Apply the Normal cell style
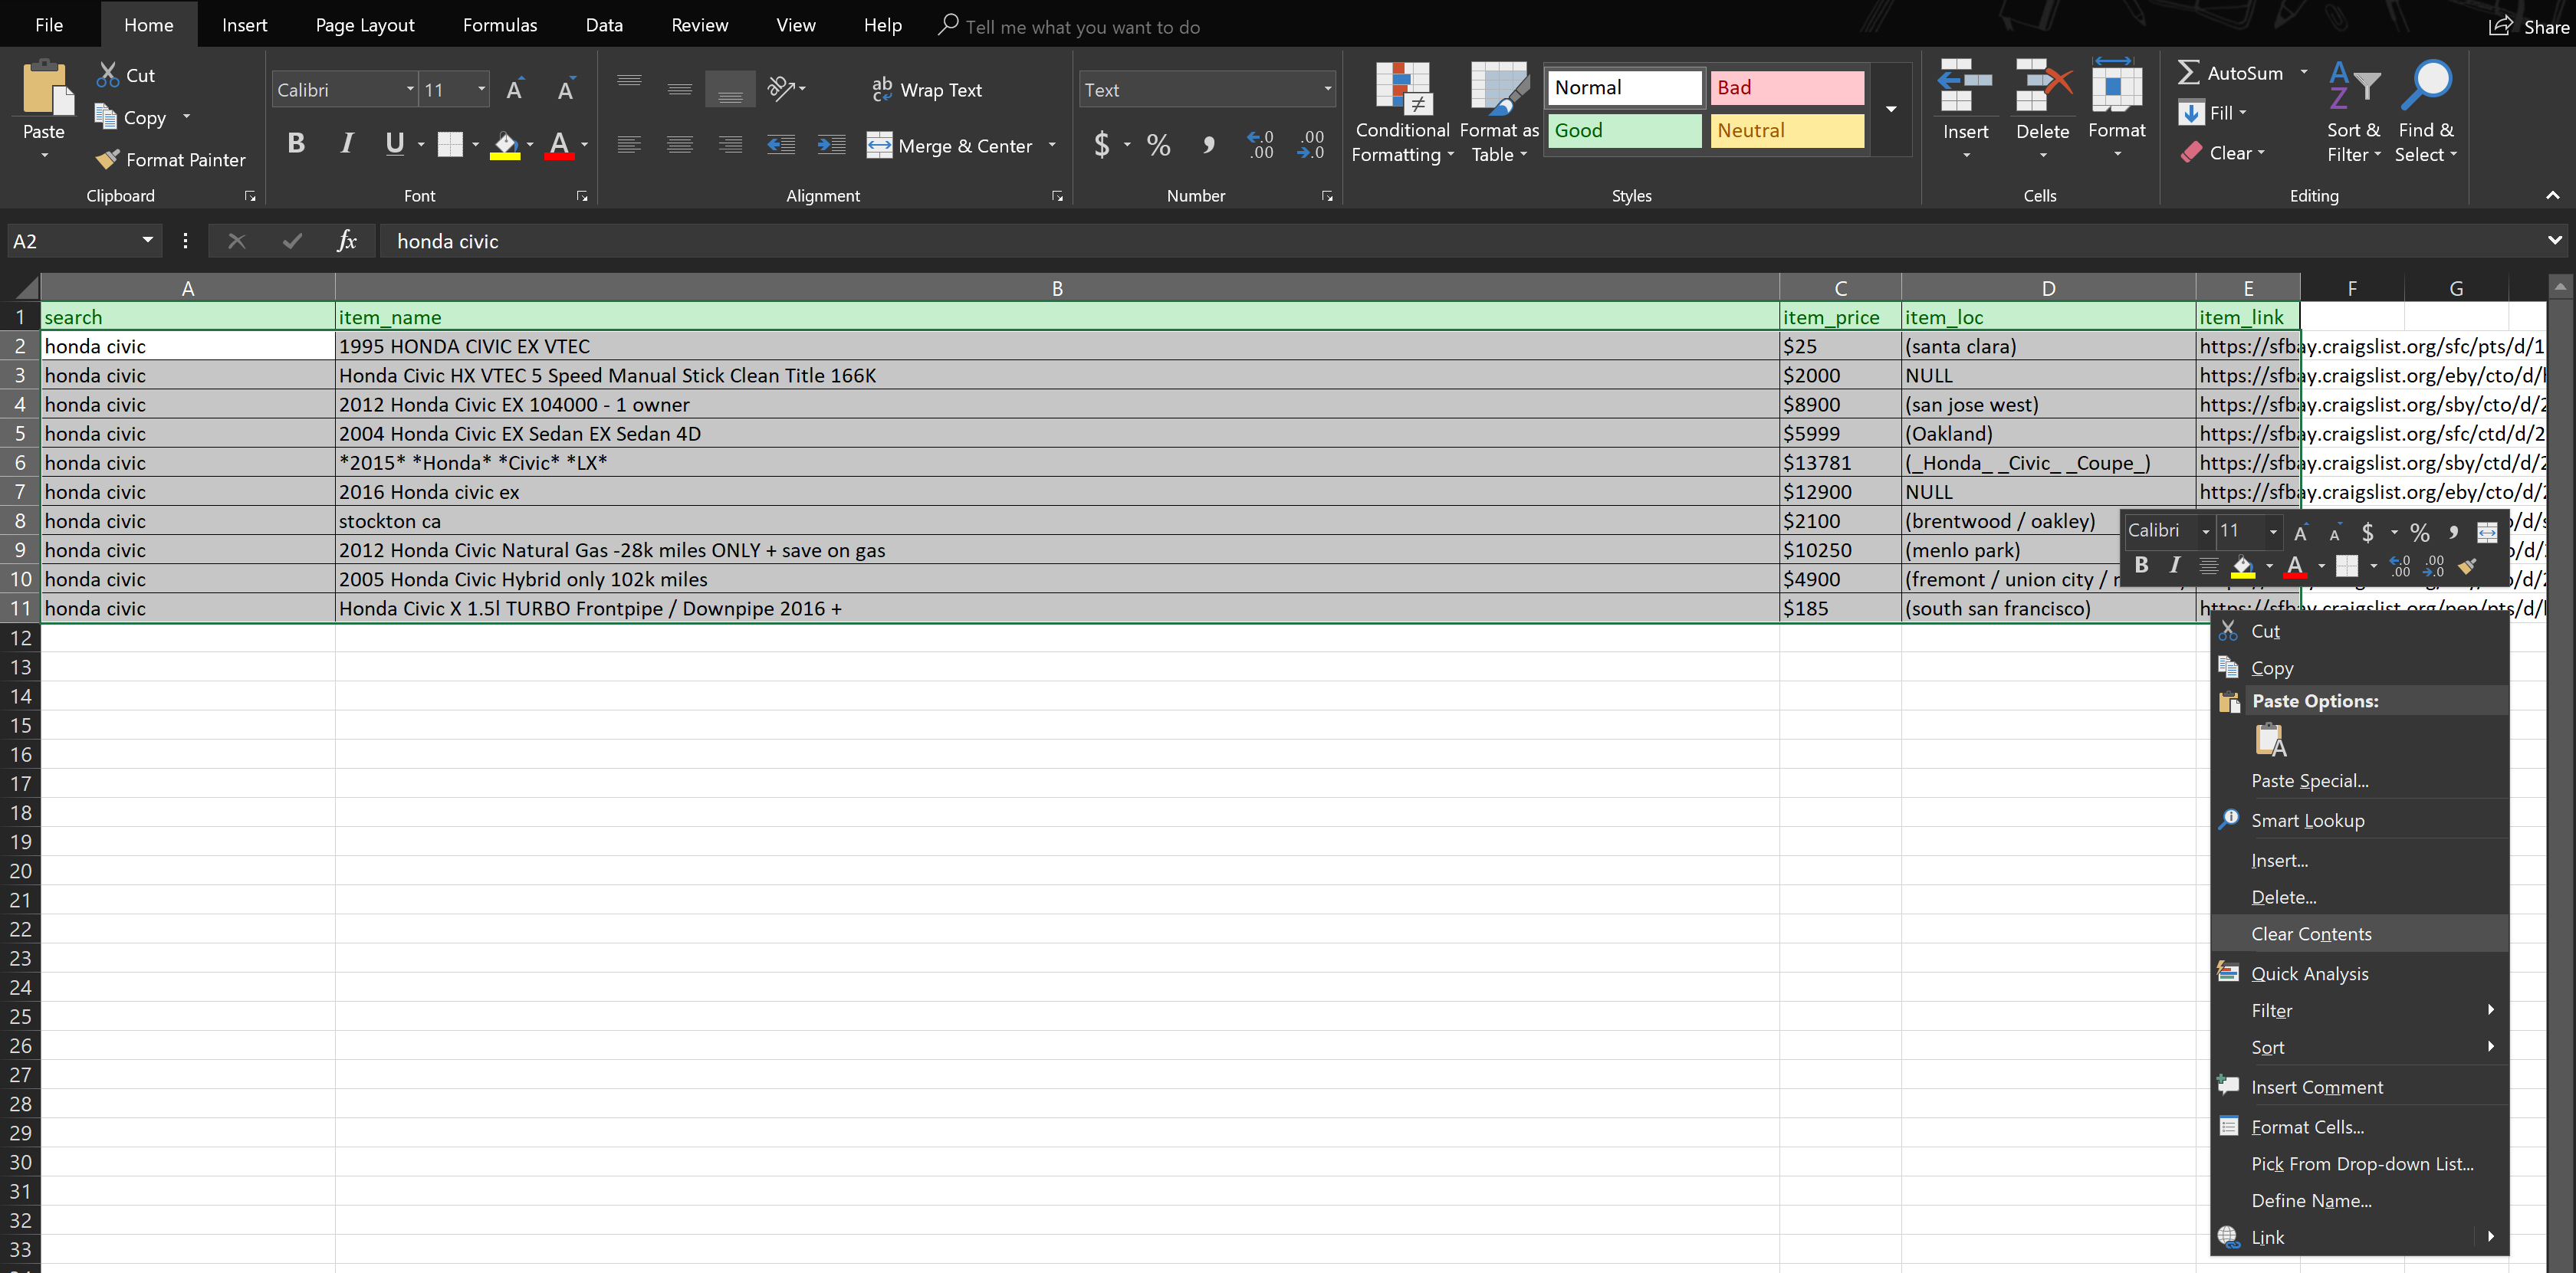 (1624, 87)
